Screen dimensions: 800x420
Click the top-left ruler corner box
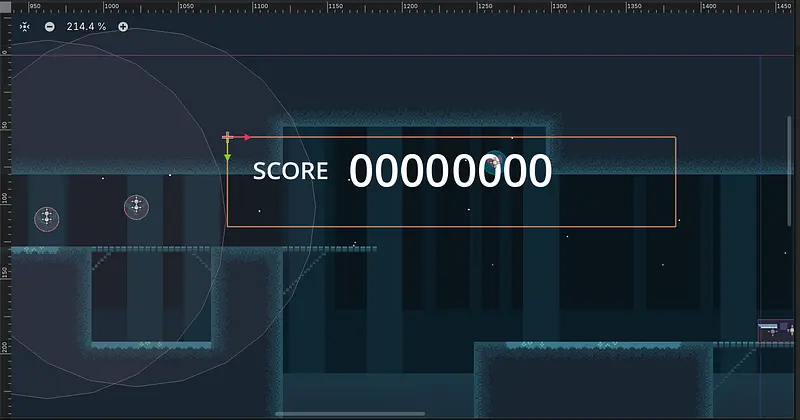4,6
